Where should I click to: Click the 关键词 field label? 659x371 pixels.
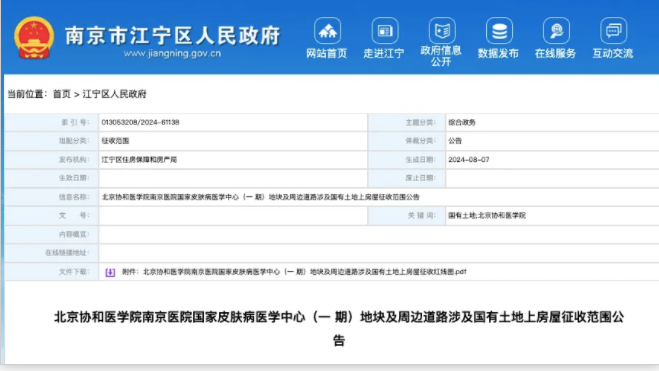422,216
